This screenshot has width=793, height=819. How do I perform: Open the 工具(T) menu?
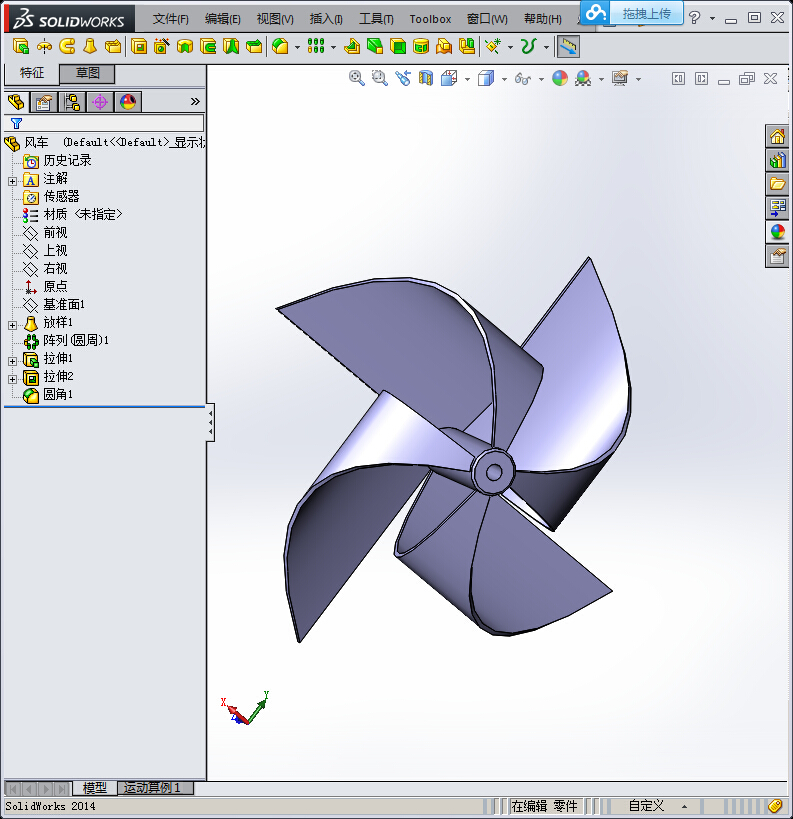coord(376,19)
